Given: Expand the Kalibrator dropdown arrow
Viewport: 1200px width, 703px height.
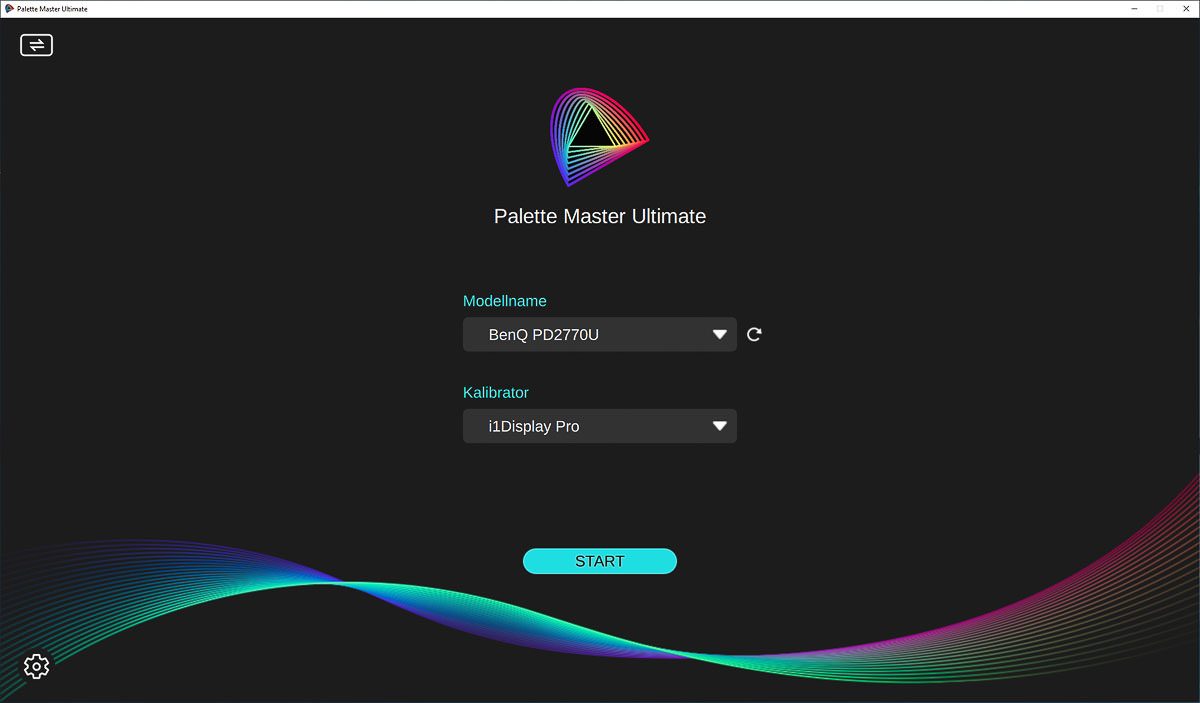Looking at the screenshot, I should pyautogui.click(x=719, y=426).
